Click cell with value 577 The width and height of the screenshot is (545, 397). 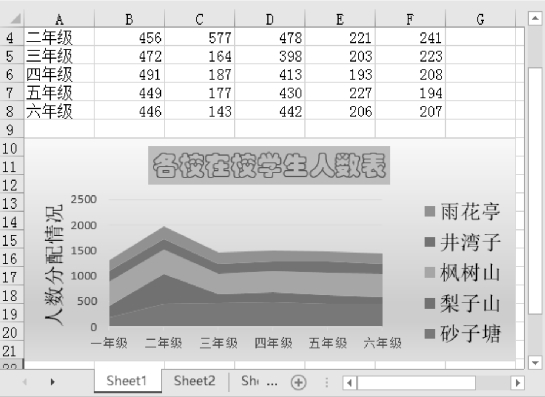tap(200, 38)
